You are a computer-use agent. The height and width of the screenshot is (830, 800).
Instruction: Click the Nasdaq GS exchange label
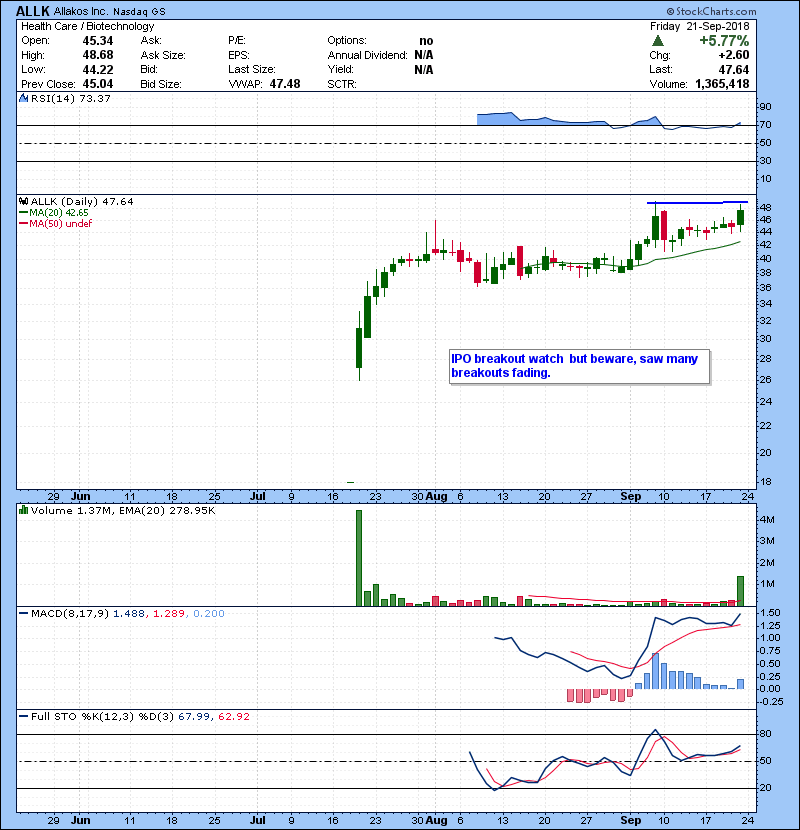pyautogui.click(x=139, y=12)
